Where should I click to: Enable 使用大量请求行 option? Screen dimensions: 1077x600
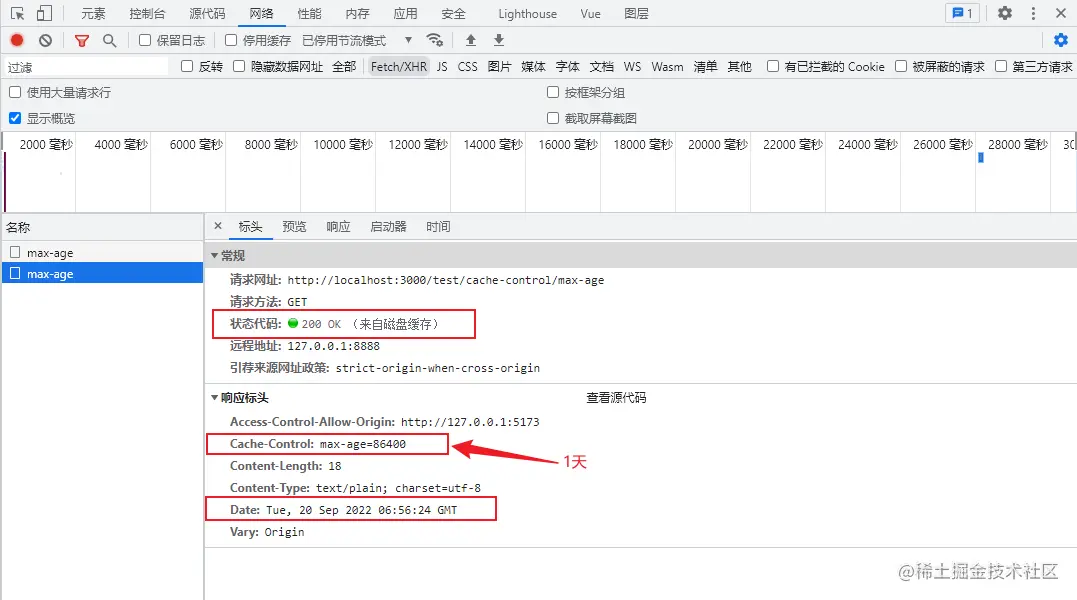(15, 92)
